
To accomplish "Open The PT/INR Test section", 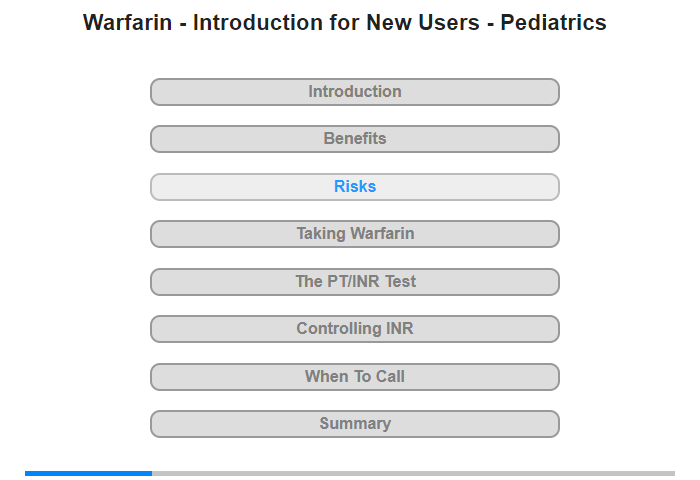I will pos(354,282).
